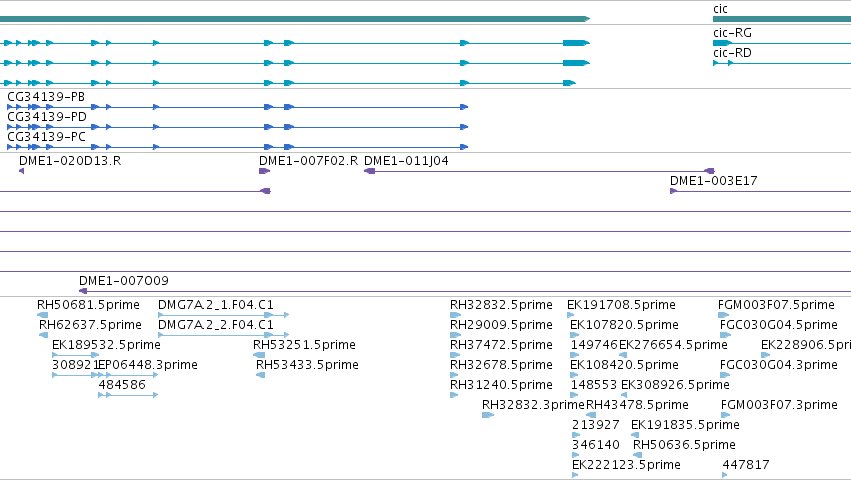Click the DME1-007O09 purple arrowhead glyph
The width and height of the screenshot is (851, 480).
pos(83,291)
